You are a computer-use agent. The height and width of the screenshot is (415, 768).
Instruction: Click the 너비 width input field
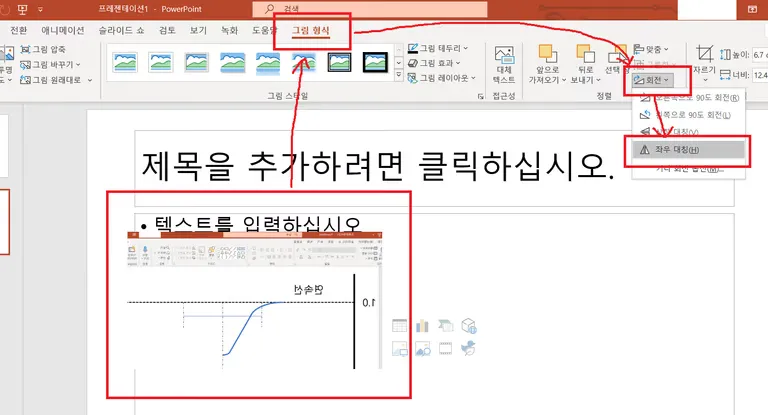(x=760, y=75)
